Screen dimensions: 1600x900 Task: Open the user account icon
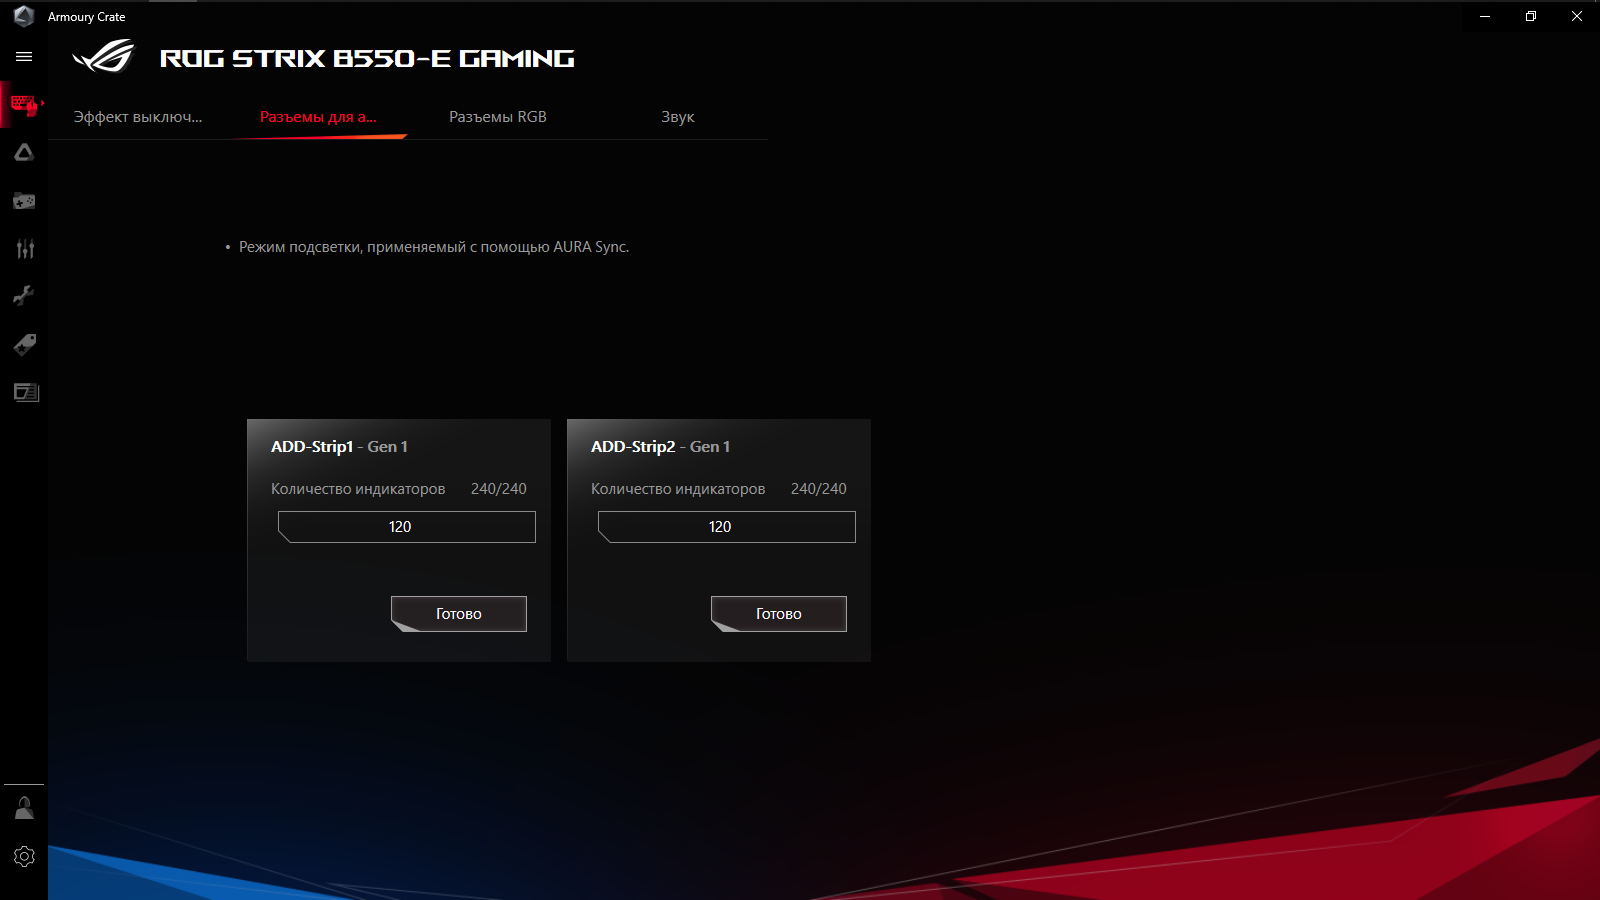pos(24,808)
